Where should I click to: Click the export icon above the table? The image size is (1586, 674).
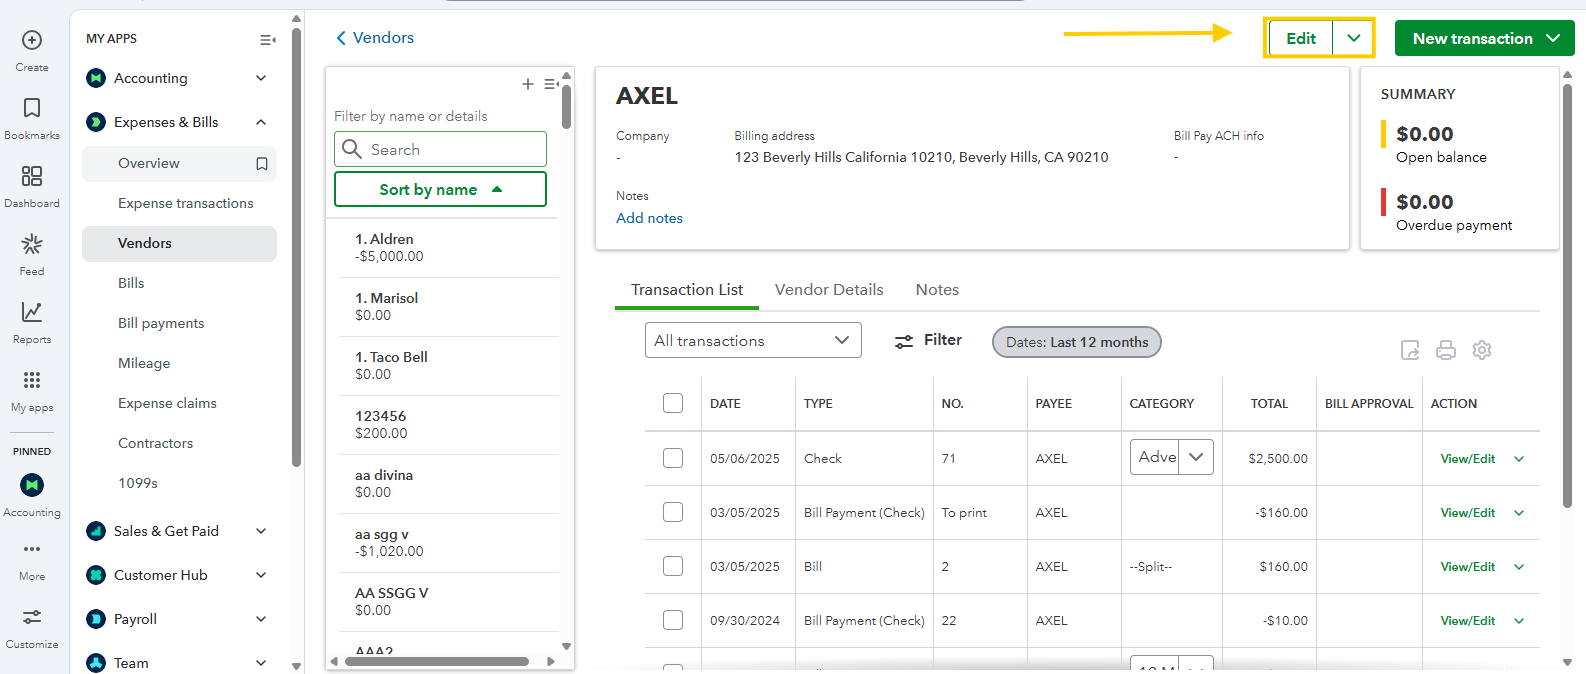tap(1410, 350)
